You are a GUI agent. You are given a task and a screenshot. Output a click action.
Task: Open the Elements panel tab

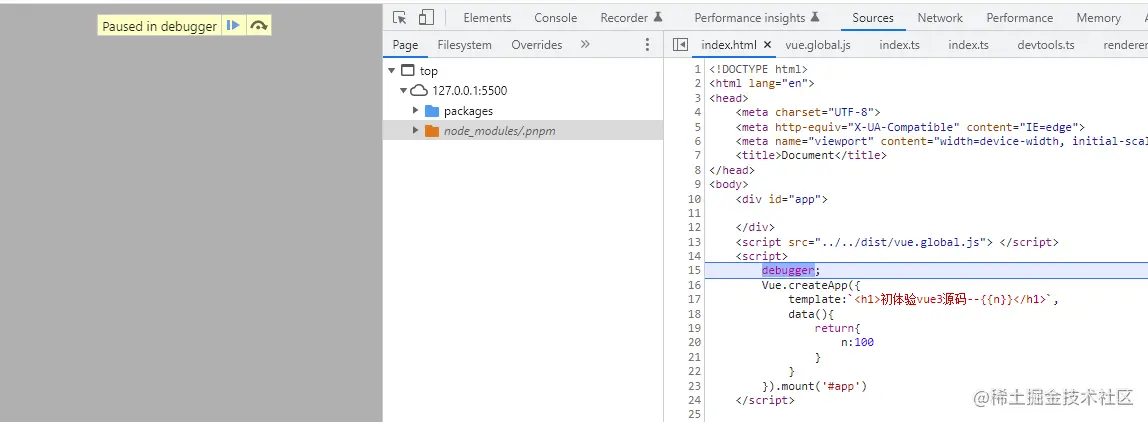tap(488, 18)
